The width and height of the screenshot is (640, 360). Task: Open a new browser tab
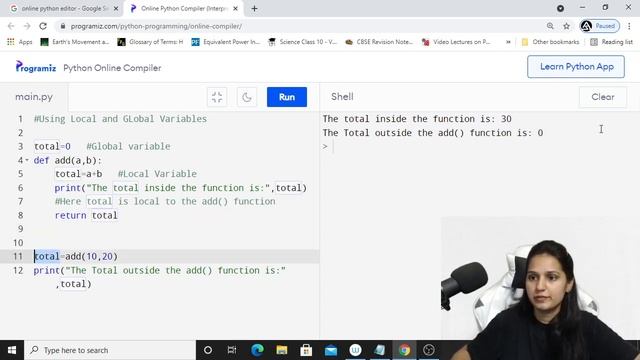254,9
